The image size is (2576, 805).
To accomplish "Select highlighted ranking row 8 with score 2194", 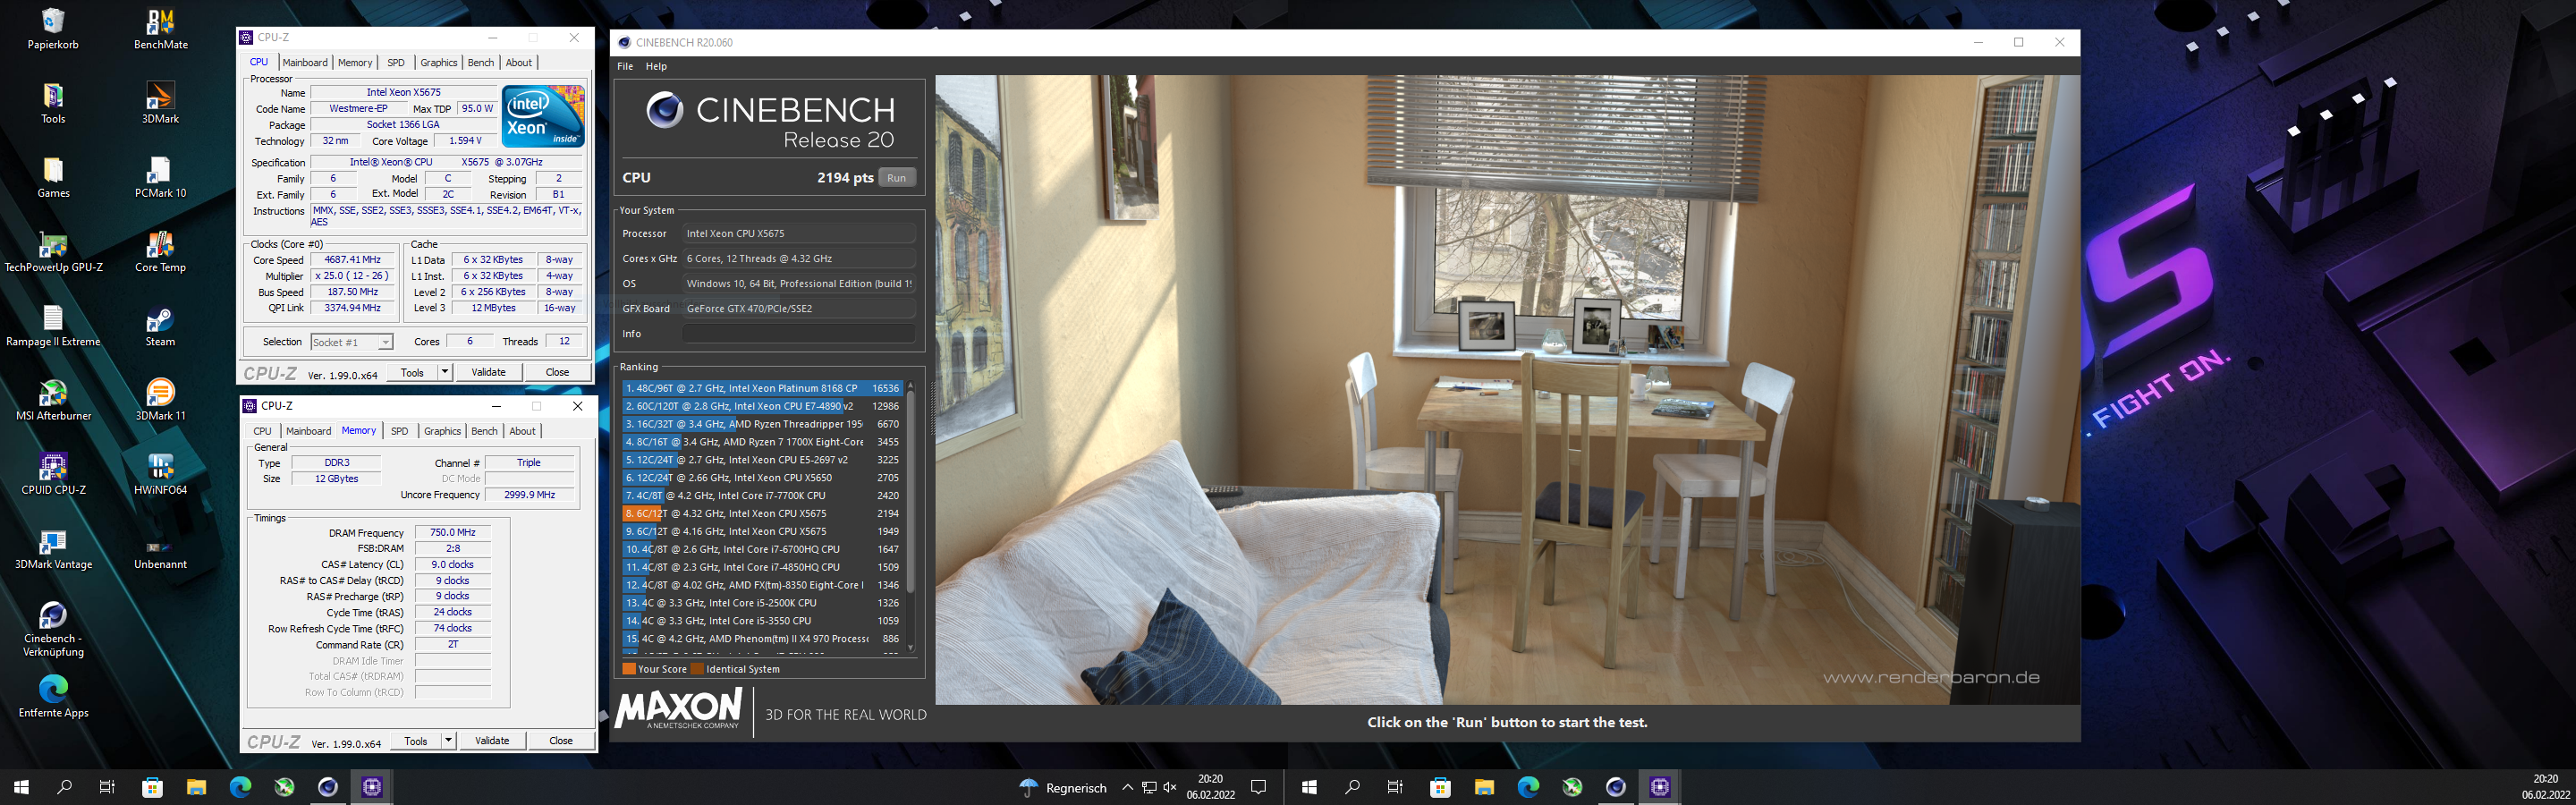I will click(762, 514).
